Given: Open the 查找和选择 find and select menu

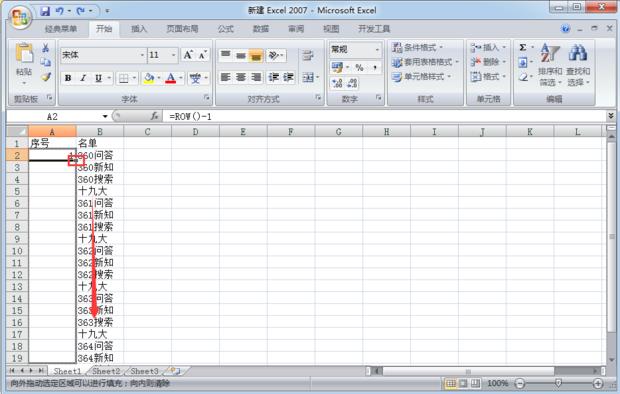Looking at the screenshot, I should [x=578, y=65].
